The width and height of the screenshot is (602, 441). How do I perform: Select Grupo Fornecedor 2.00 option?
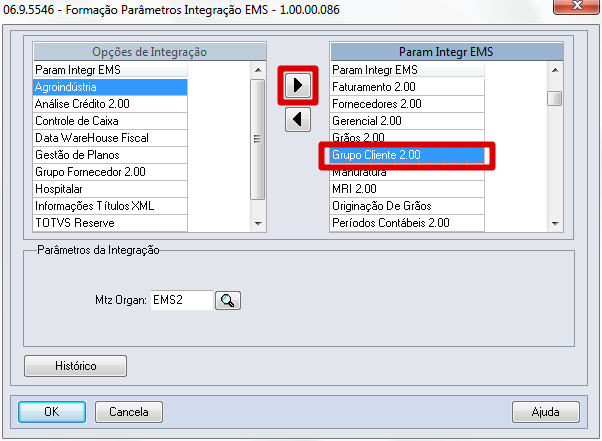pyautogui.click(x=110, y=172)
